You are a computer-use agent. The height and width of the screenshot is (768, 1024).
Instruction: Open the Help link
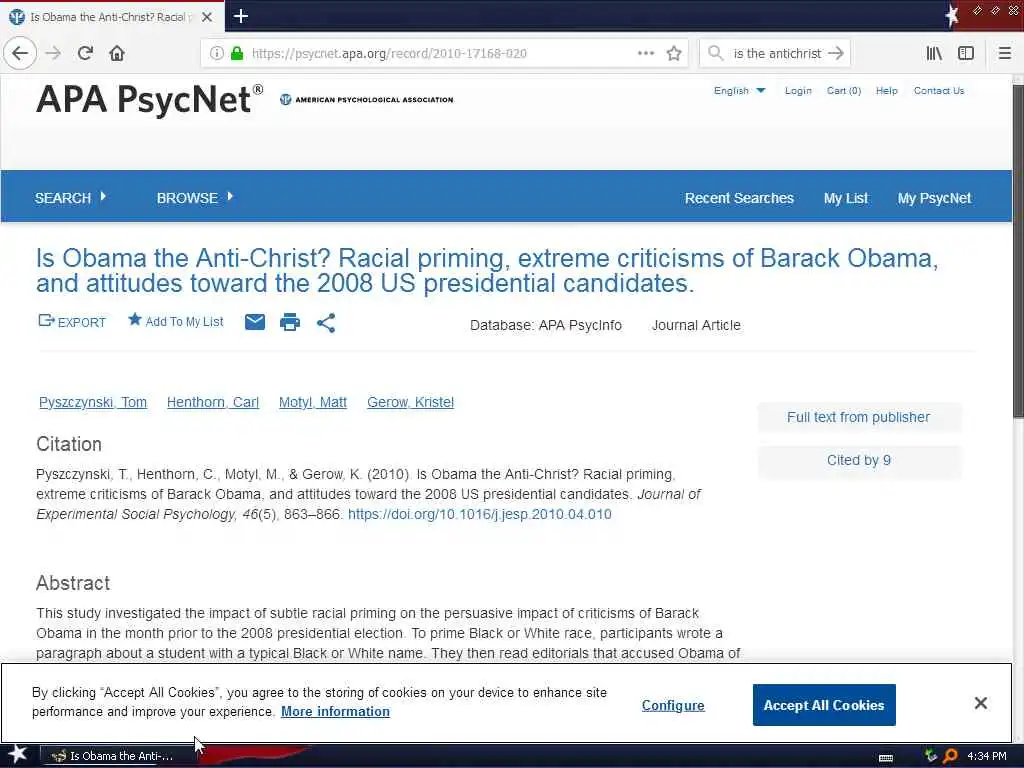pyautogui.click(x=886, y=91)
